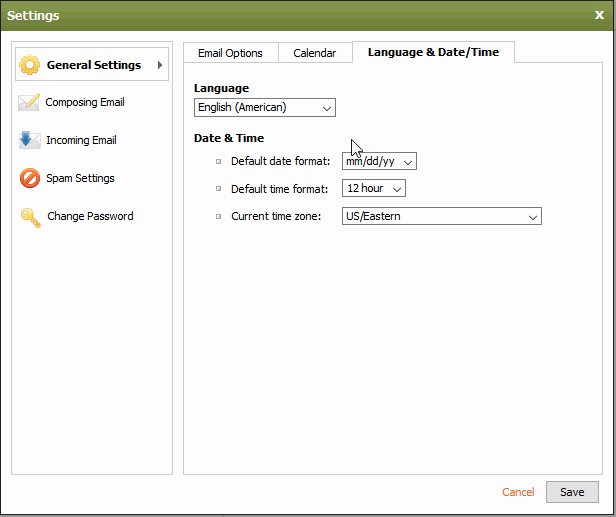
Task: Click the Cancel link
Action: (518, 492)
